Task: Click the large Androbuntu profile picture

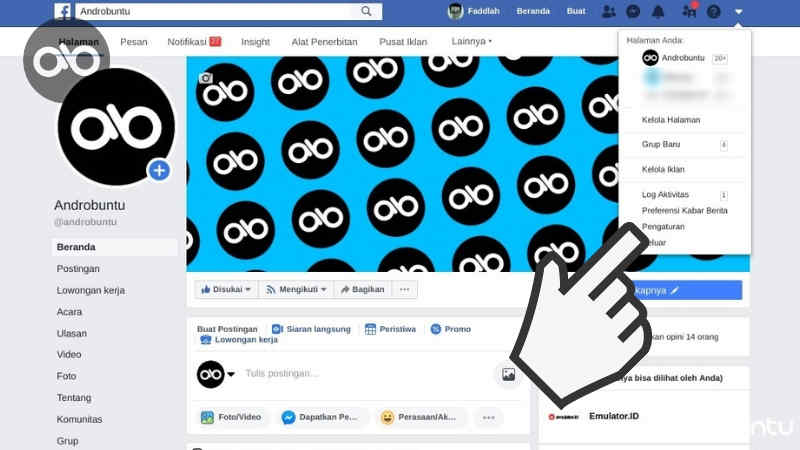Action: click(116, 127)
